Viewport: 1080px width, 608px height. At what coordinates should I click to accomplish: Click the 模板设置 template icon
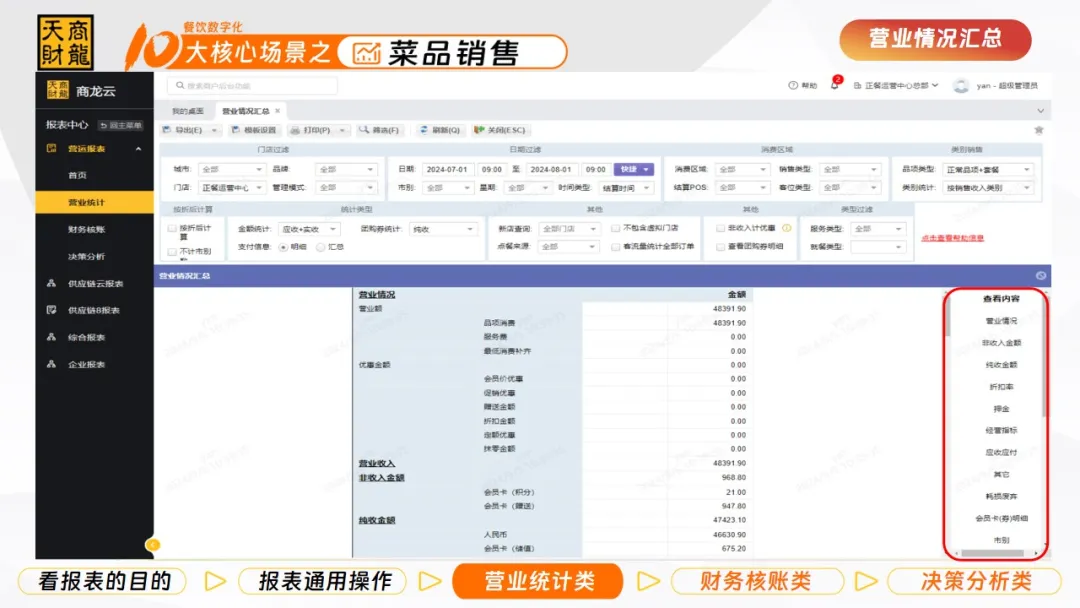[x=236, y=129]
